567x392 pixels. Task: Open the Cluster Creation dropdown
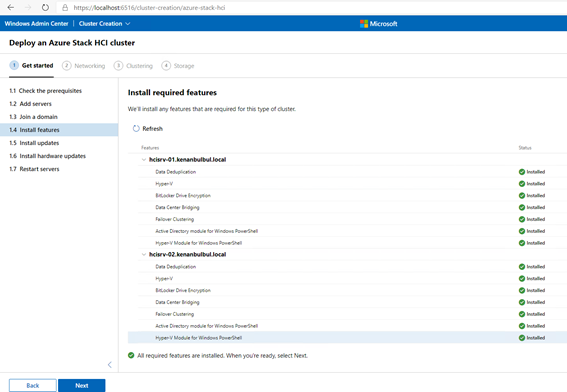coord(104,24)
